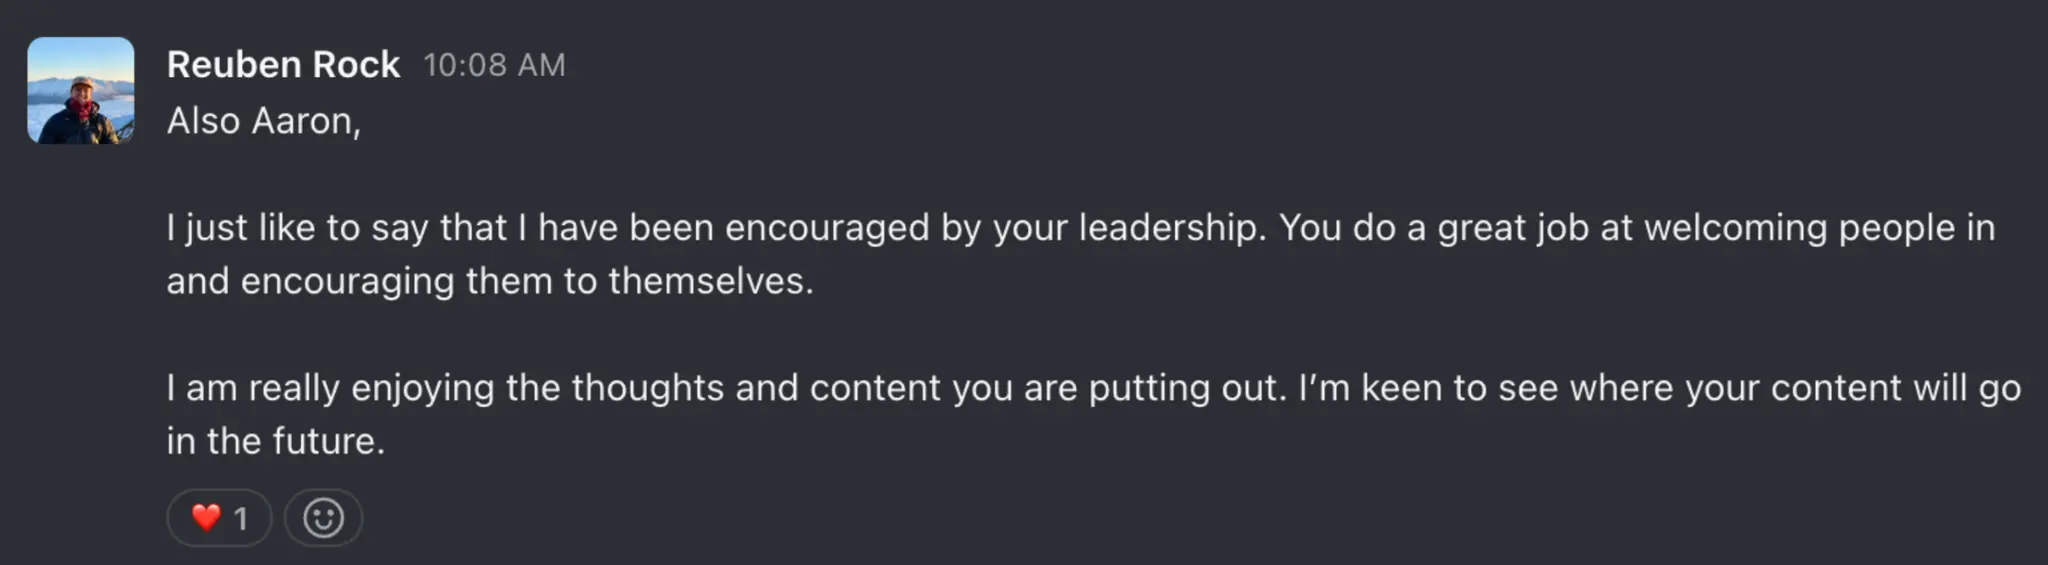Open profile via Reuben Rock sender name

pyautogui.click(x=283, y=65)
